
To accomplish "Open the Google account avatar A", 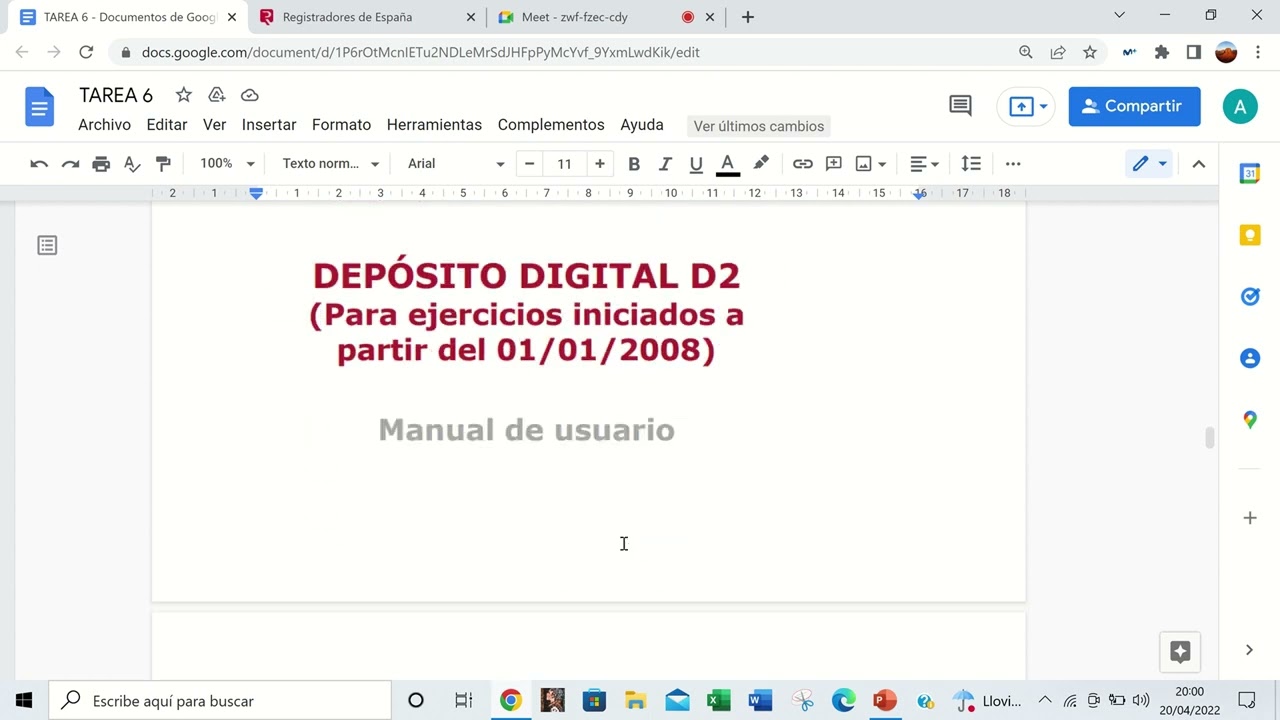I will pyautogui.click(x=1240, y=107).
